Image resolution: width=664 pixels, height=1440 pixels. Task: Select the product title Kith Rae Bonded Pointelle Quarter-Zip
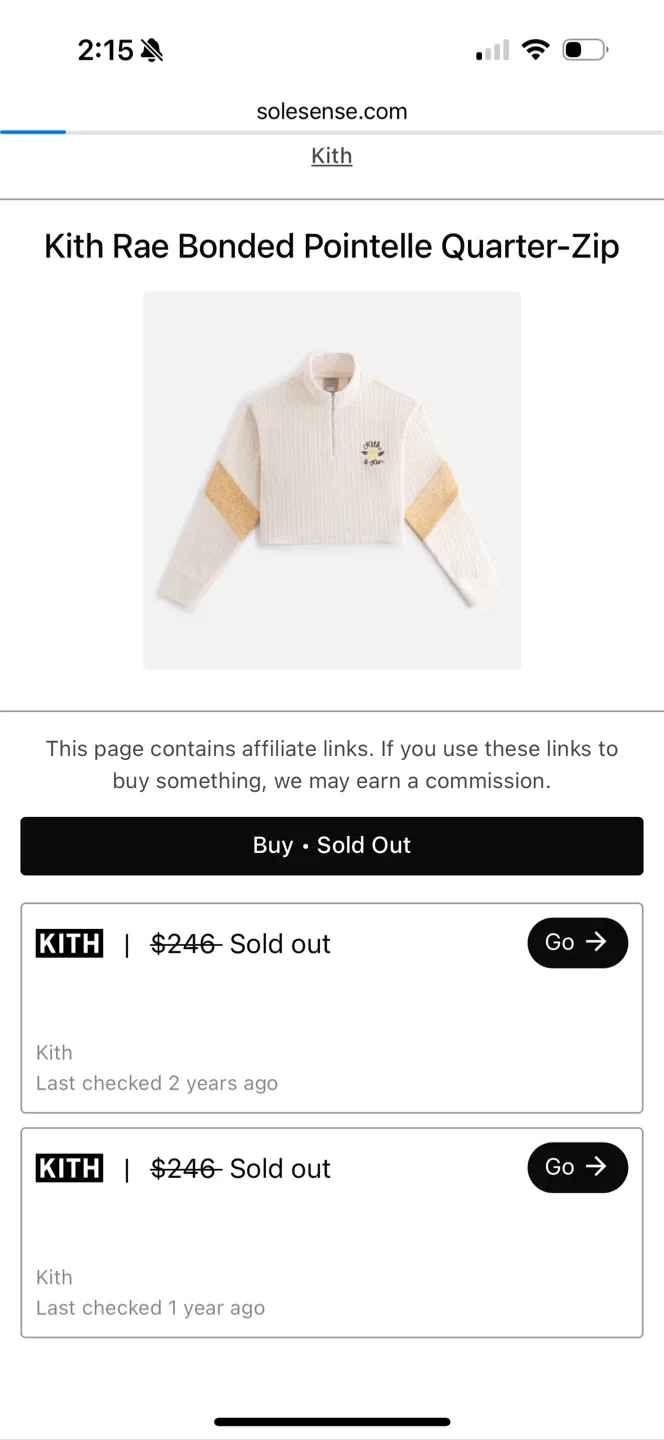point(331,246)
